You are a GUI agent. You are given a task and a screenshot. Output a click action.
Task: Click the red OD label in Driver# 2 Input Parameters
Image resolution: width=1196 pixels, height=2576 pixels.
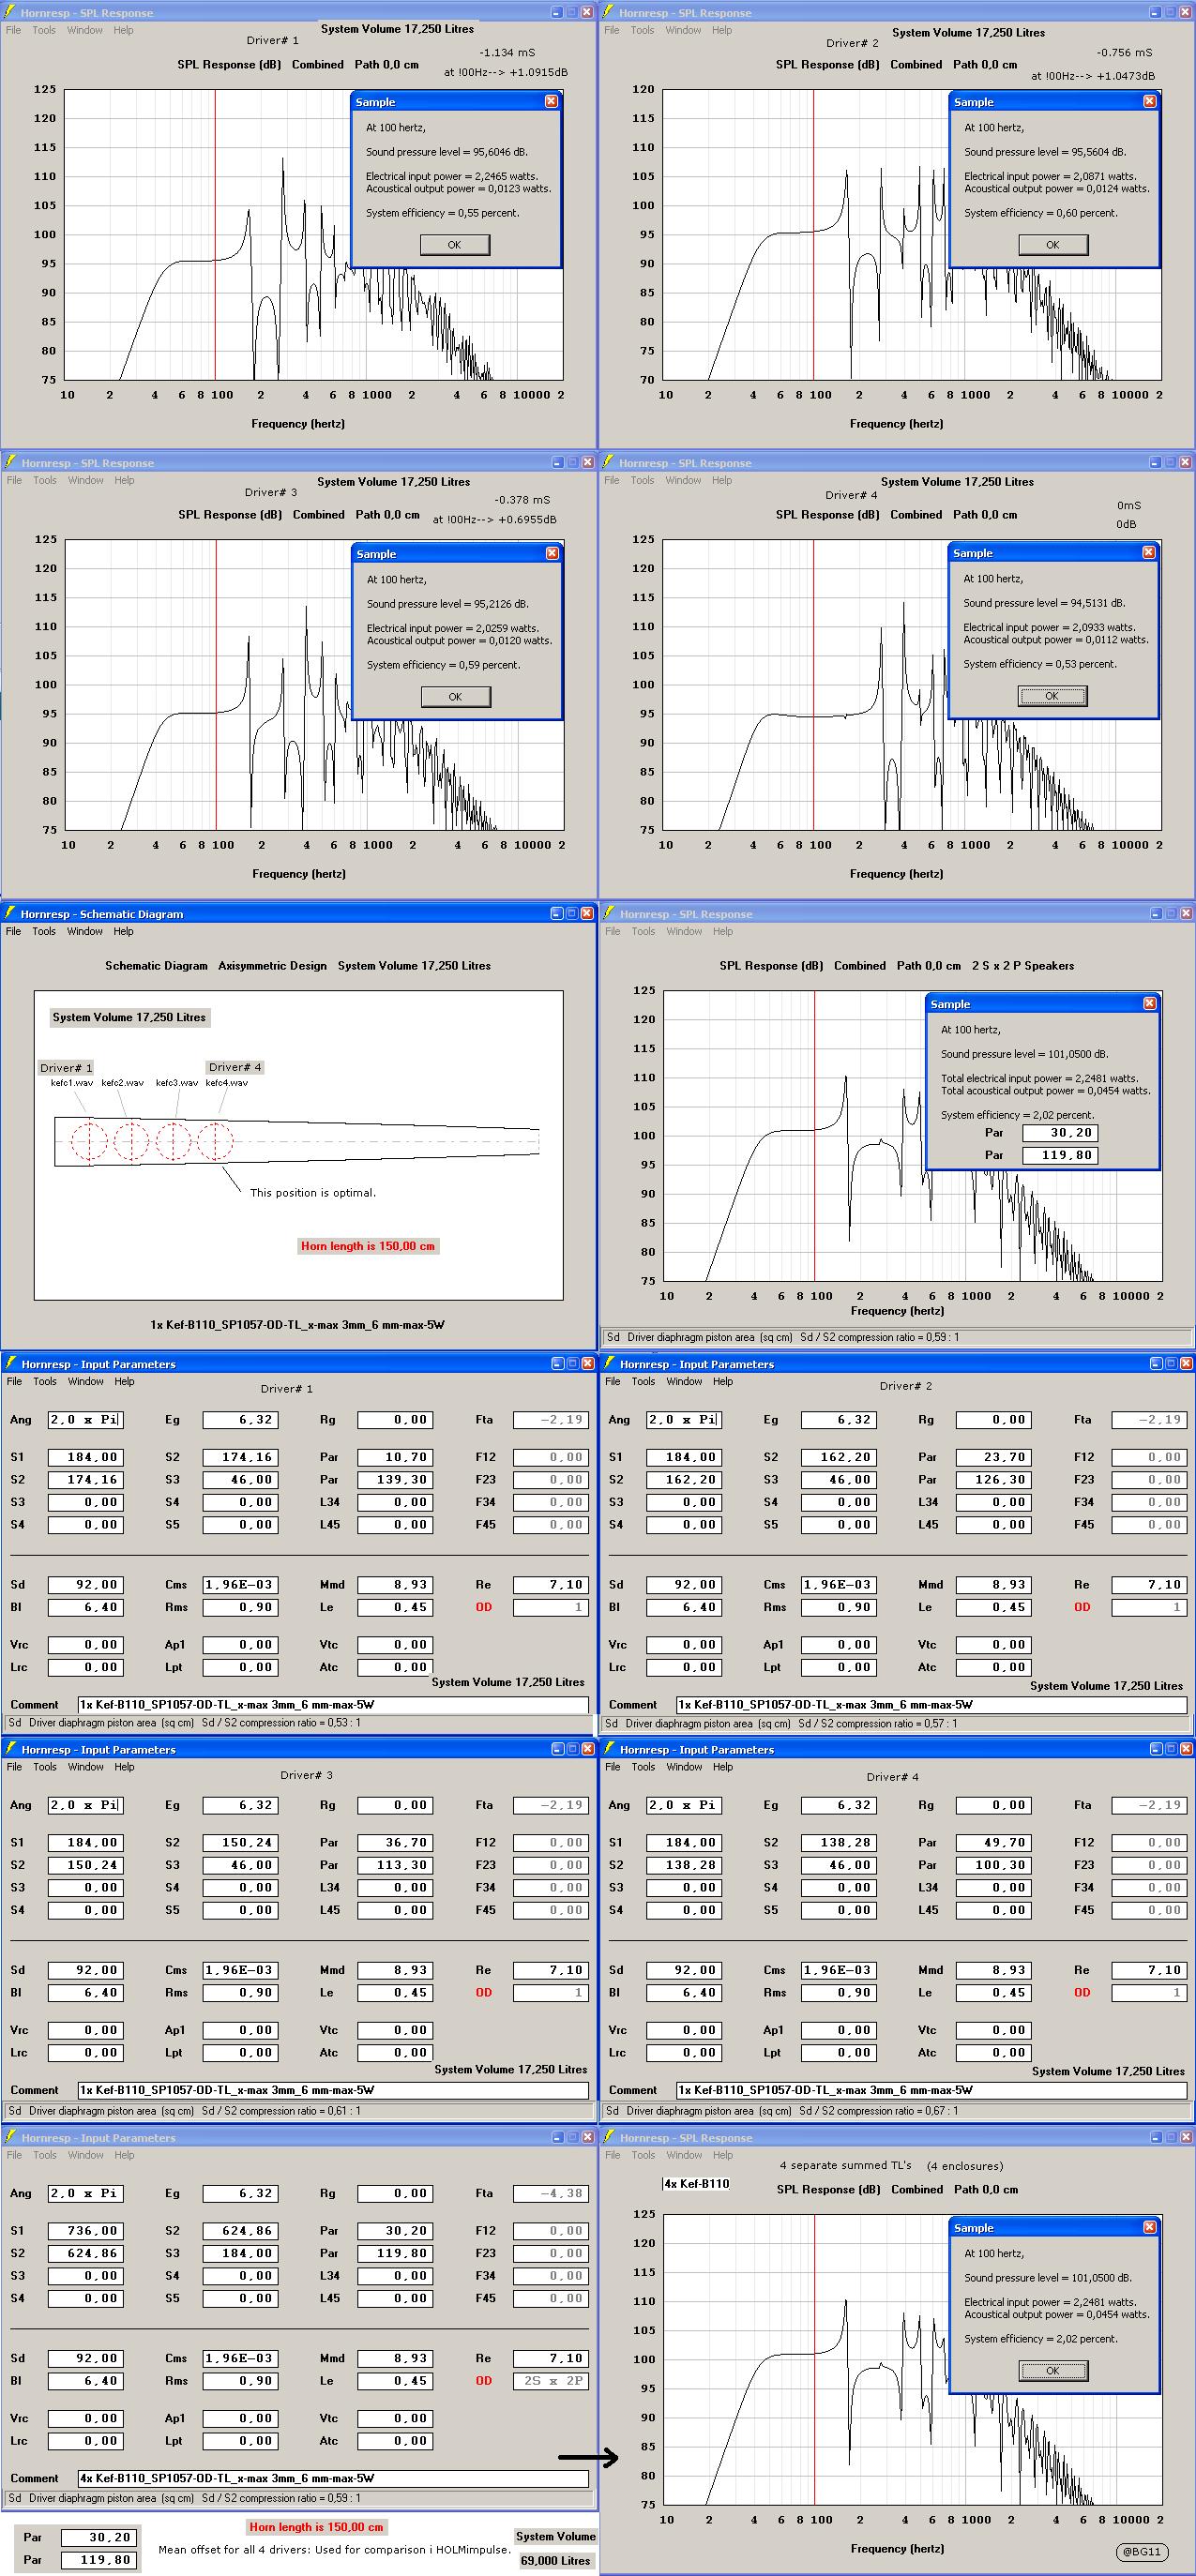pyautogui.click(x=1082, y=1607)
